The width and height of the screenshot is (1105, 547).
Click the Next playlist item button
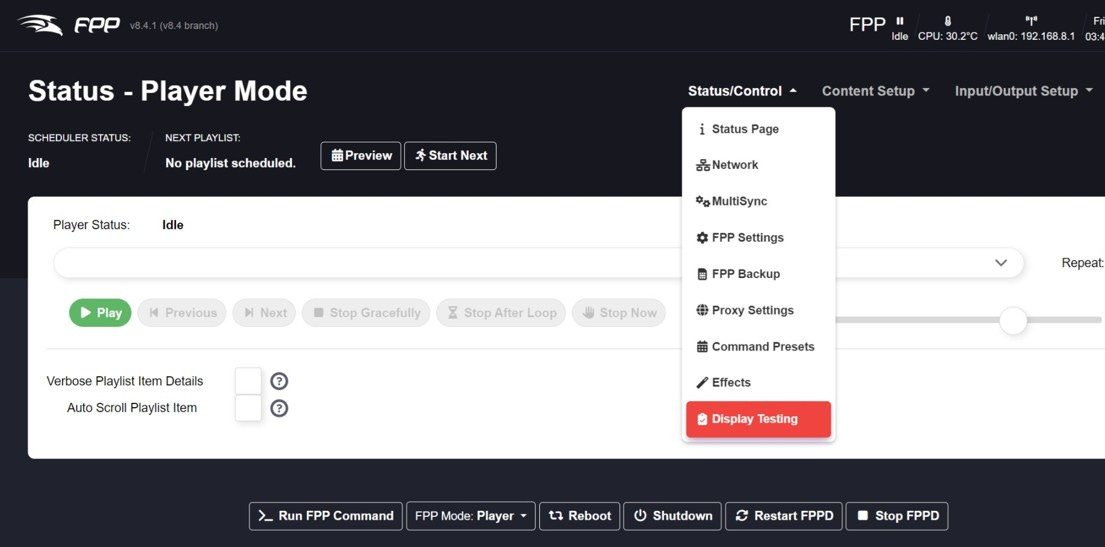pyautogui.click(x=264, y=313)
